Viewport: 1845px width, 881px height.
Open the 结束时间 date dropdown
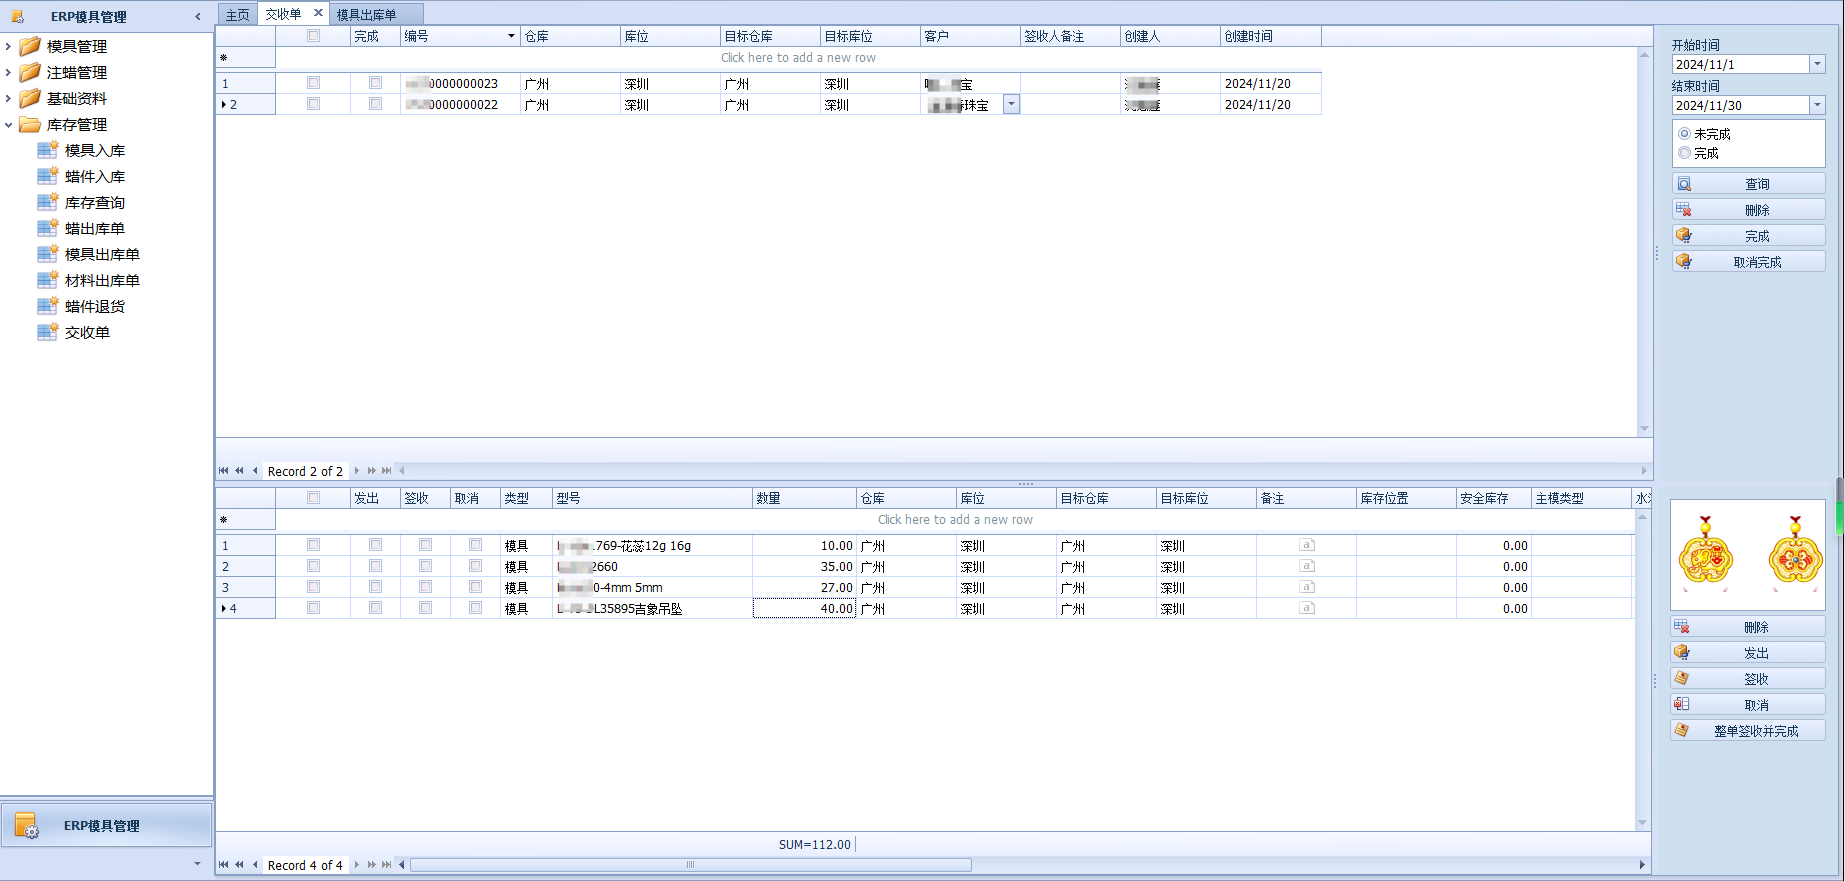click(1817, 106)
